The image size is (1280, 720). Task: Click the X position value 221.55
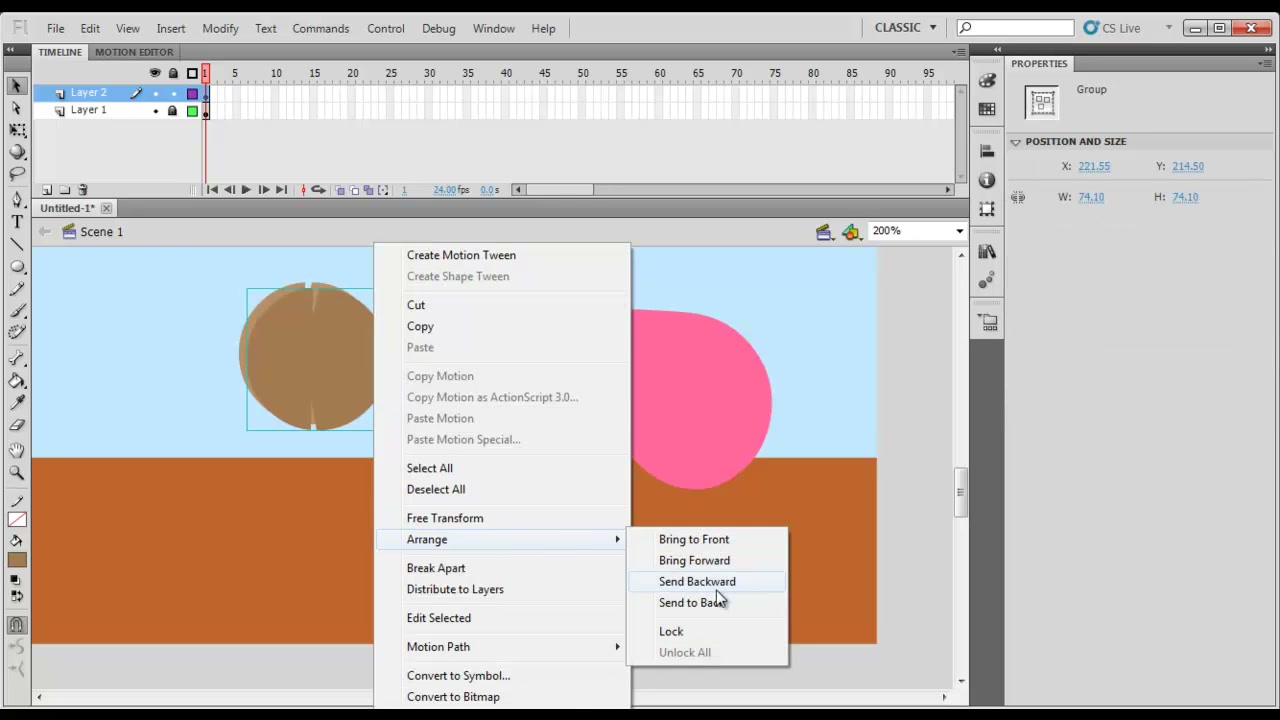[1094, 167]
